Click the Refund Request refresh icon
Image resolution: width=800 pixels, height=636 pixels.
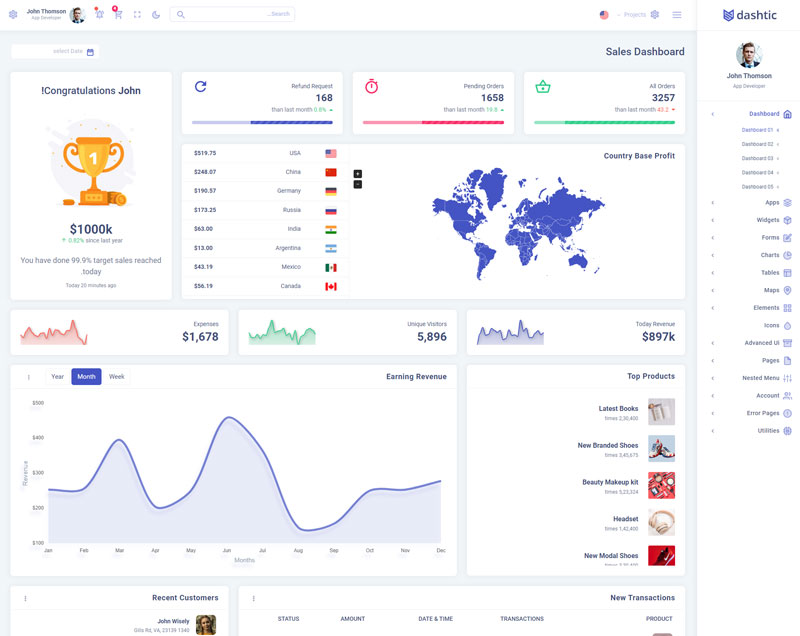pos(200,87)
